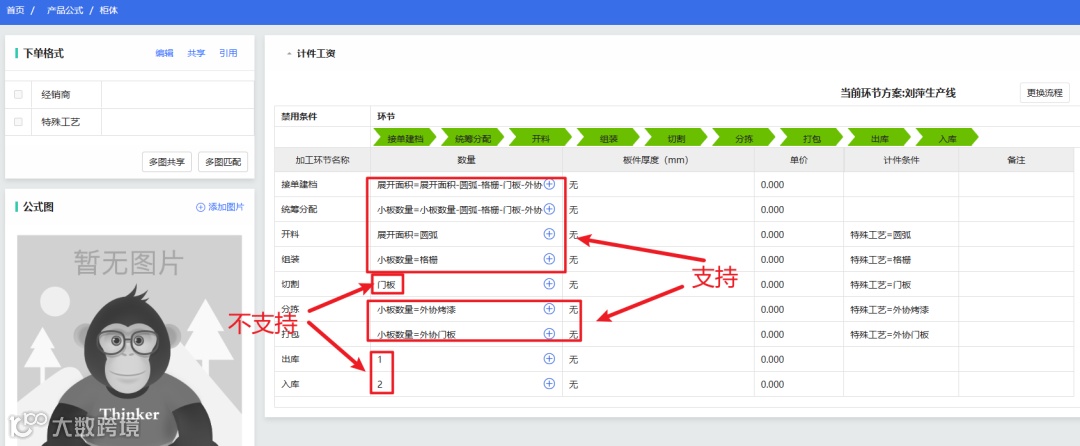Select the 出库 process step arrow
This screenshot has width=1080, height=446.
(x=880, y=138)
